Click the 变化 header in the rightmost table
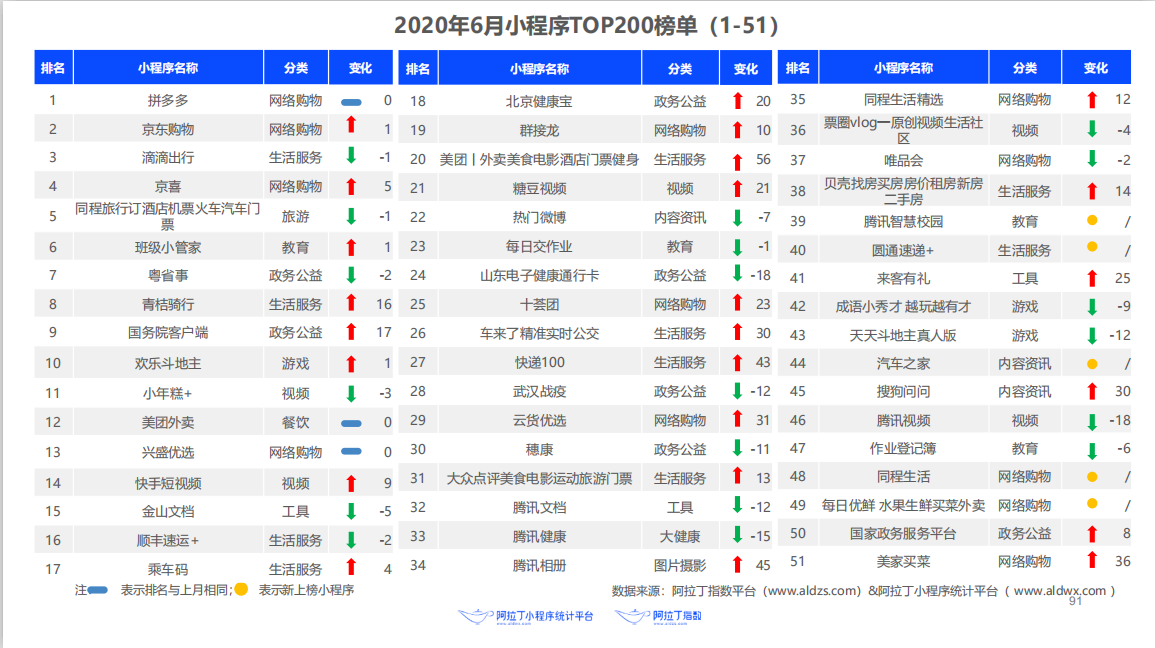This screenshot has width=1155, height=648. (x=1096, y=68)
